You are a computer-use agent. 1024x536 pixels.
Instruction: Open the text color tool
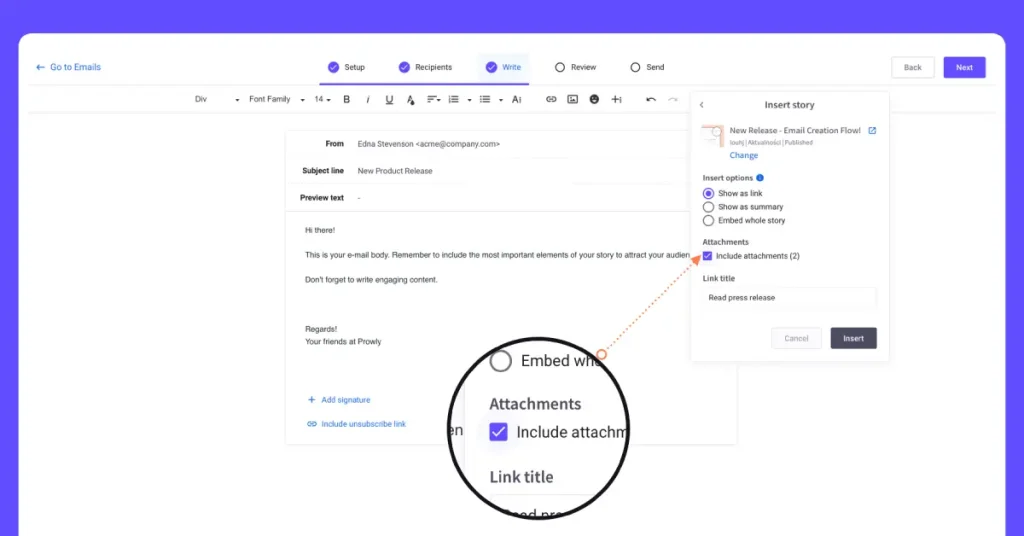click(410, 99)
